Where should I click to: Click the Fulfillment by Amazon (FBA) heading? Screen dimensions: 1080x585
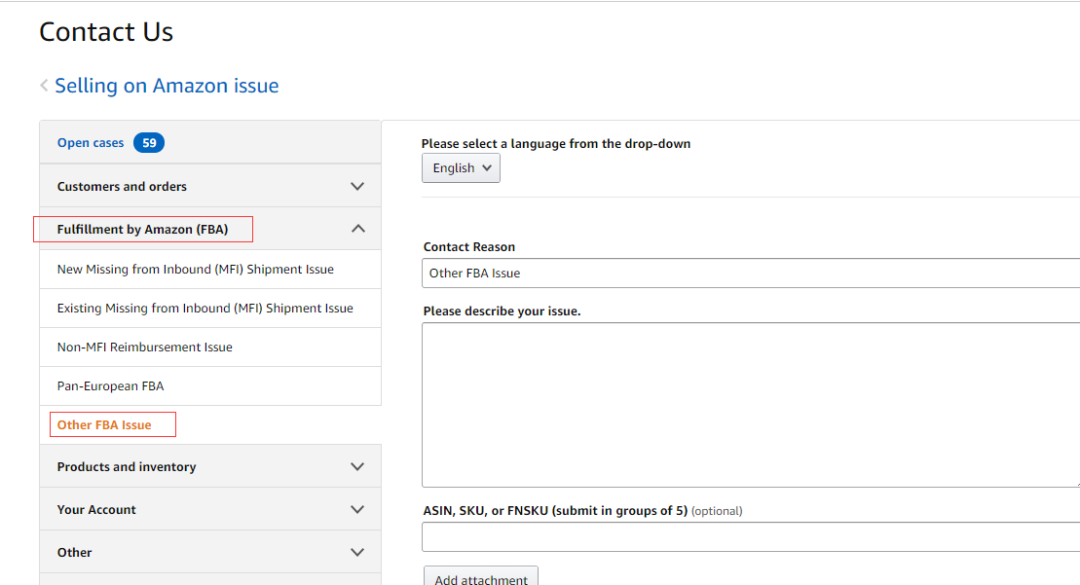[142, 229]
